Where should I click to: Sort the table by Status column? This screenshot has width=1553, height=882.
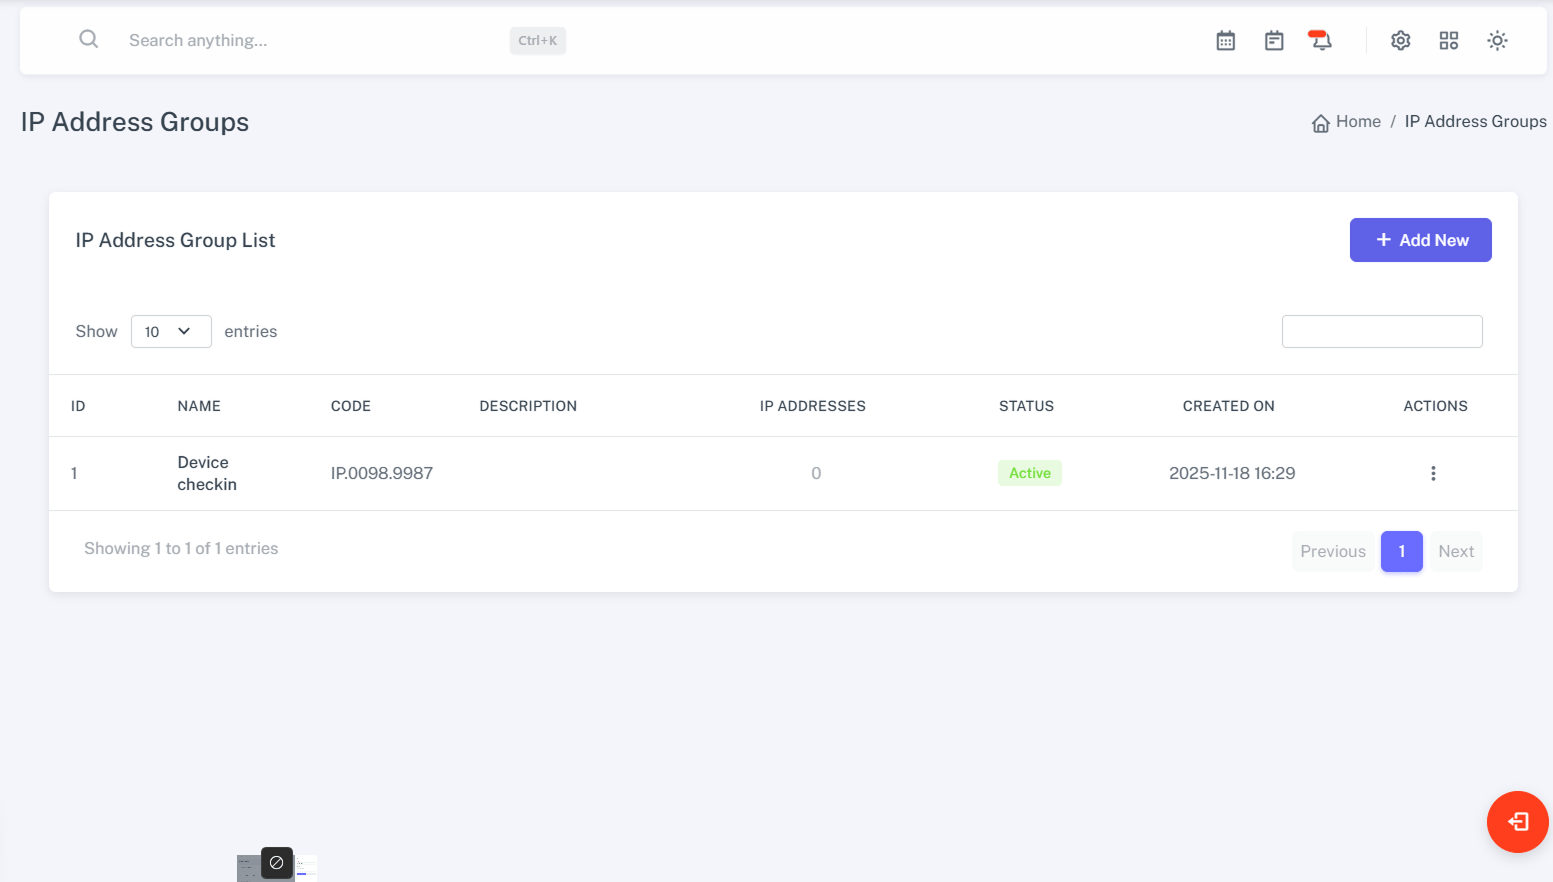click(1026, 406)
